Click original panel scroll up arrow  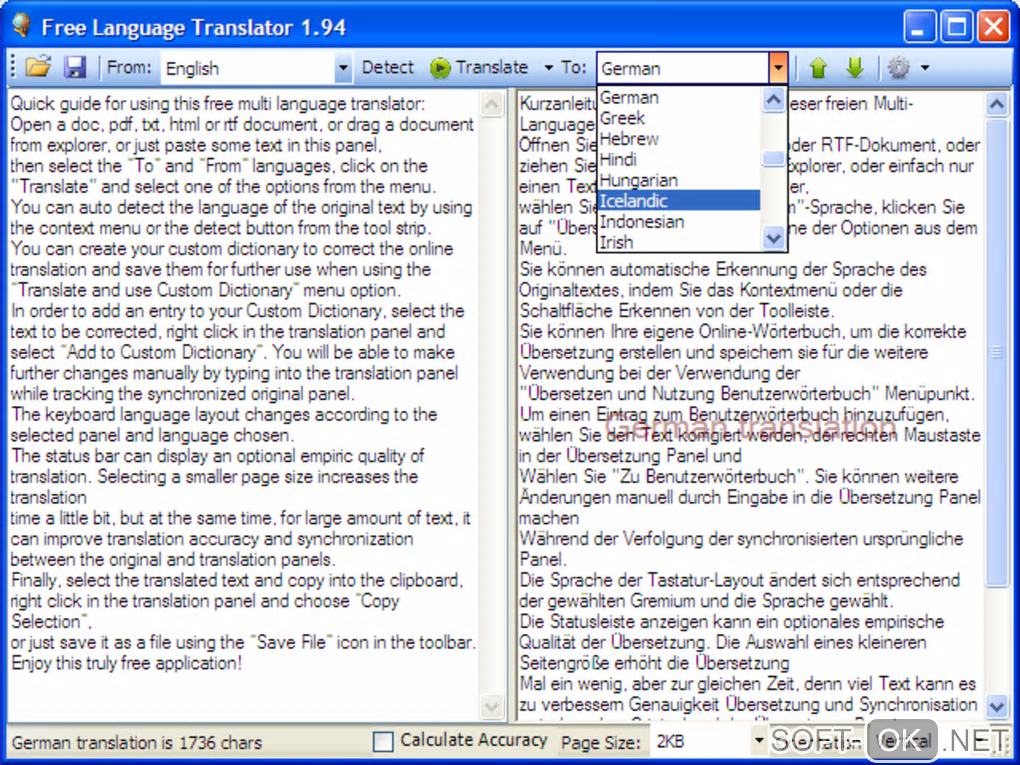tap(492, 104)
